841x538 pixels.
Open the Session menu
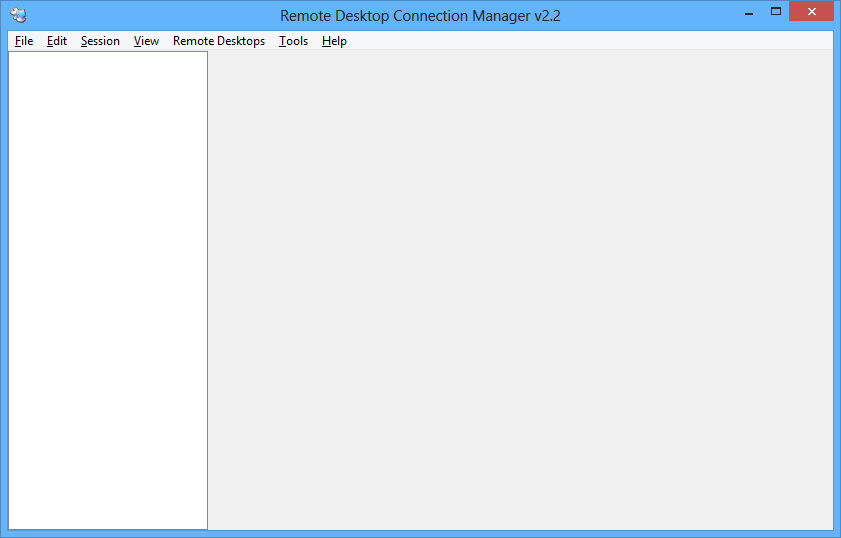tap(100, 41)
